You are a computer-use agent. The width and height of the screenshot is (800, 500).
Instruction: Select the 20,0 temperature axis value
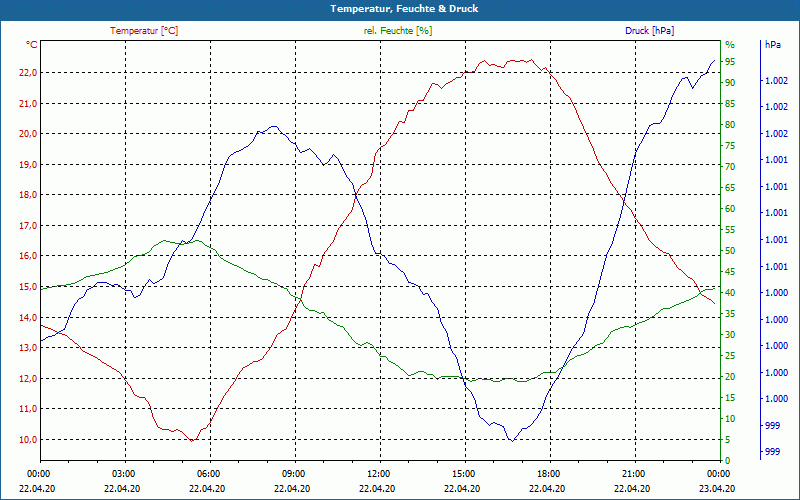[28, 134]
